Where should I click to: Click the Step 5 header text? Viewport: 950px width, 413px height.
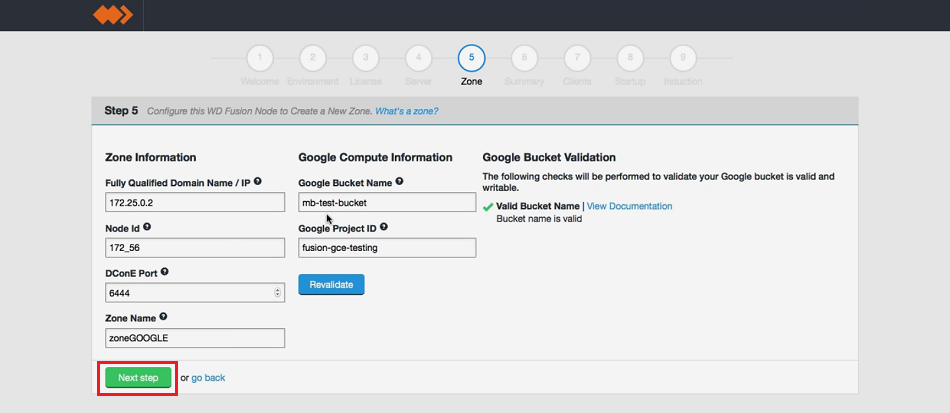121,111
